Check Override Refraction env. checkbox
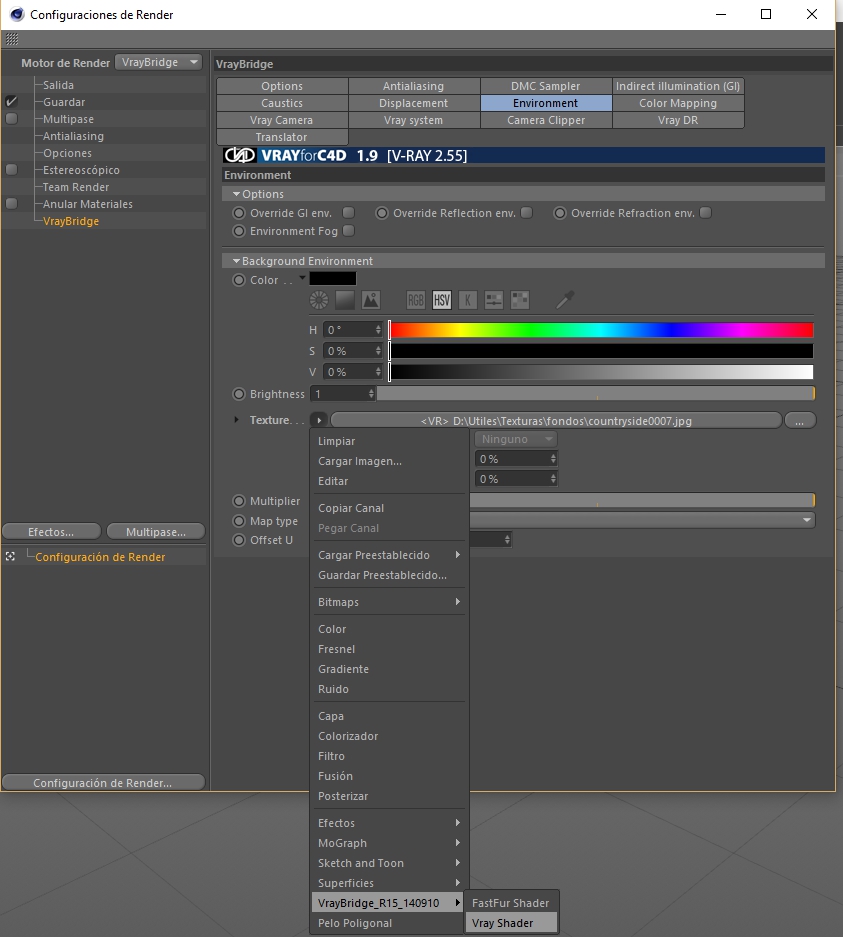The image size is (843, 937). click(706, 213)
